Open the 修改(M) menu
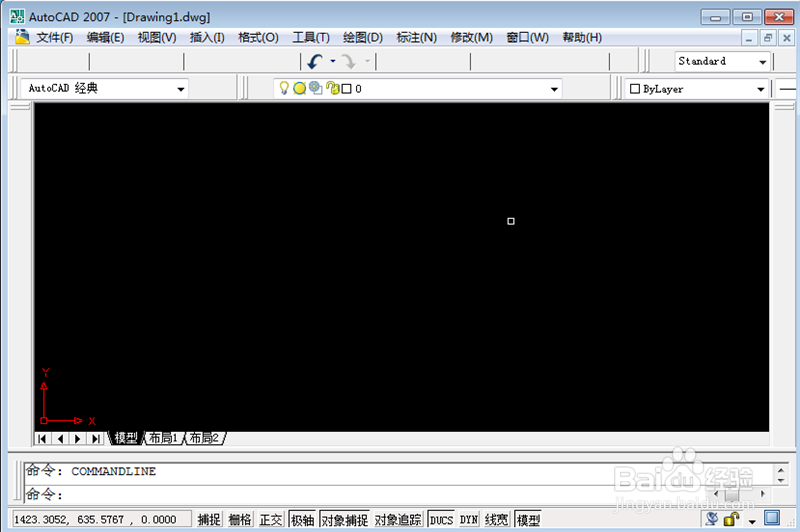This screenshot has width=800, height=532. (471, 37)
